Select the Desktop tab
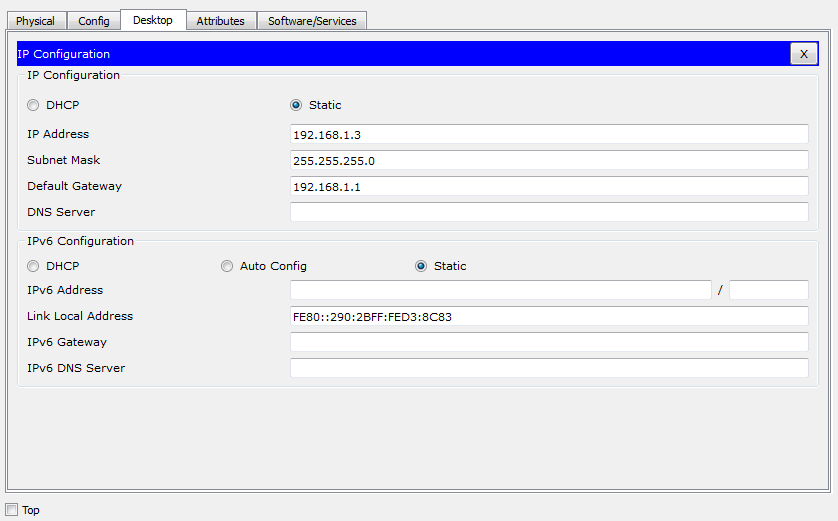The width and height of the screenshot is (838, 521). tap(153, 20)
